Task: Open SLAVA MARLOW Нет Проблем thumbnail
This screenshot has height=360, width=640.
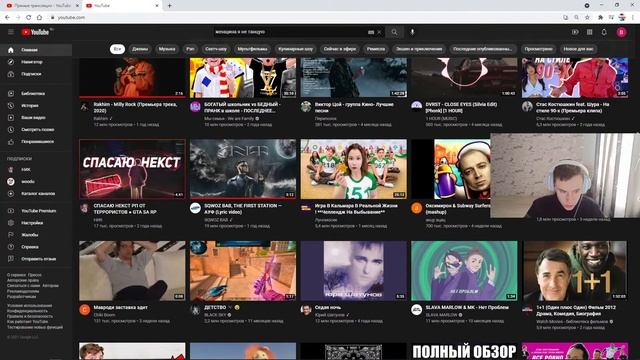Action: click(464, 271)
